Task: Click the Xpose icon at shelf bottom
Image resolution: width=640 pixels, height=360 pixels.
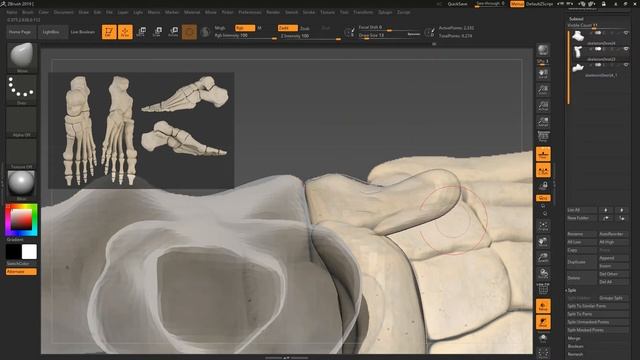Action: point(543,353)
